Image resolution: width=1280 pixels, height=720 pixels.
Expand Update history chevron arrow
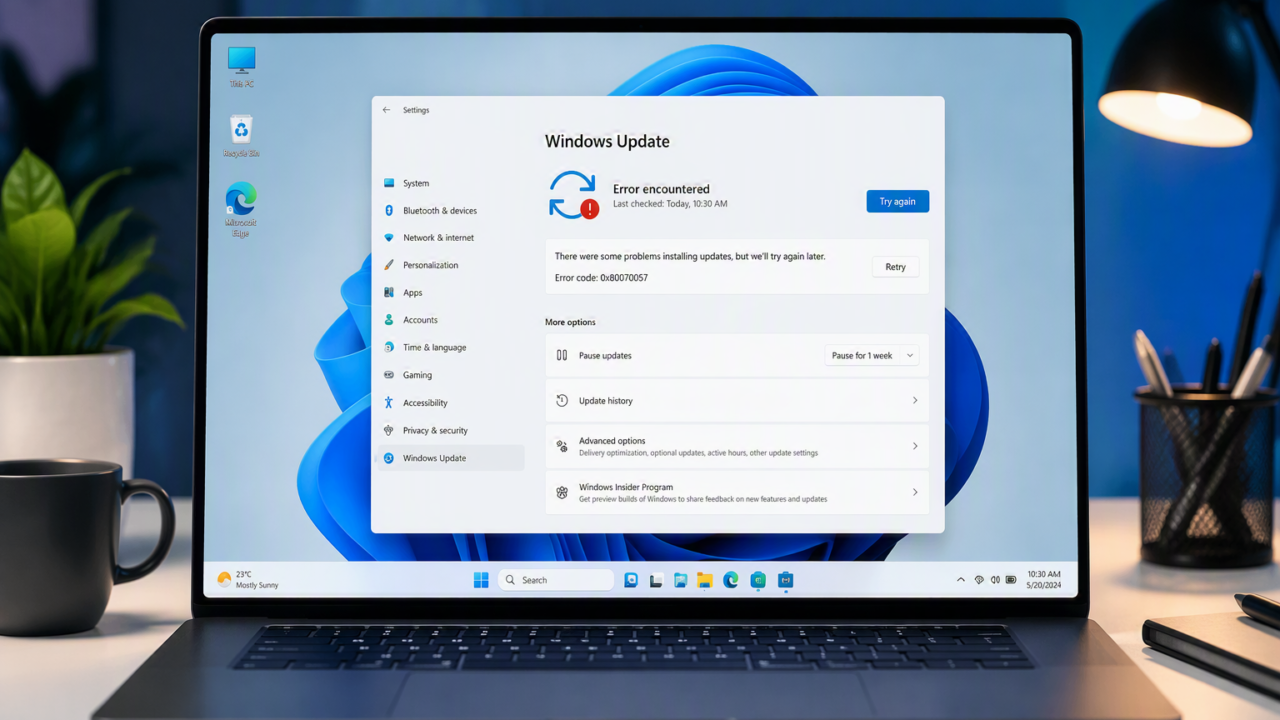tap(915, 400)
